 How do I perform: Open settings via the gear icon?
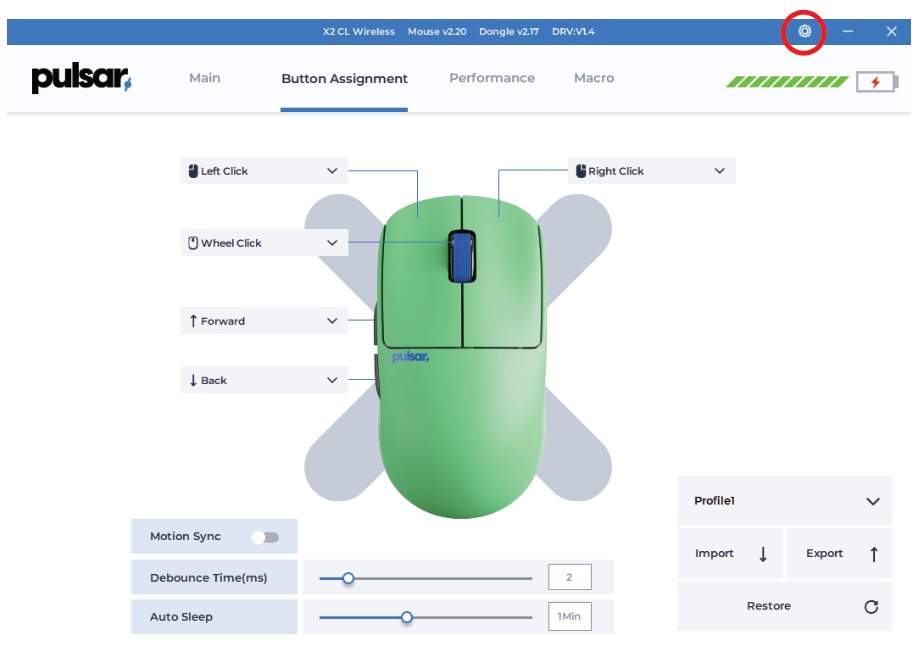(804, 32)
